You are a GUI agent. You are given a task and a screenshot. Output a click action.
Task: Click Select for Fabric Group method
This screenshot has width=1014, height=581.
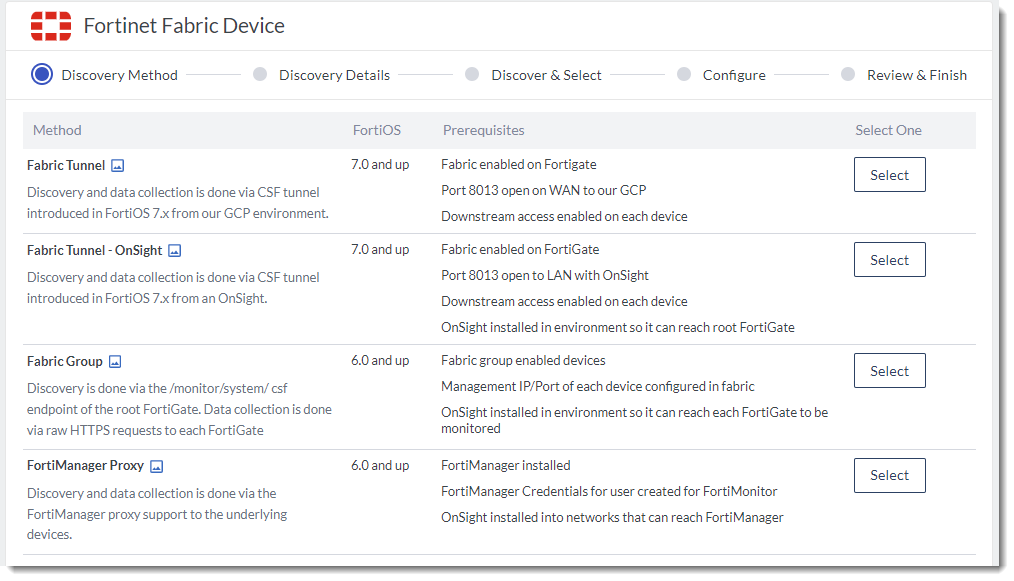point(889,371)
